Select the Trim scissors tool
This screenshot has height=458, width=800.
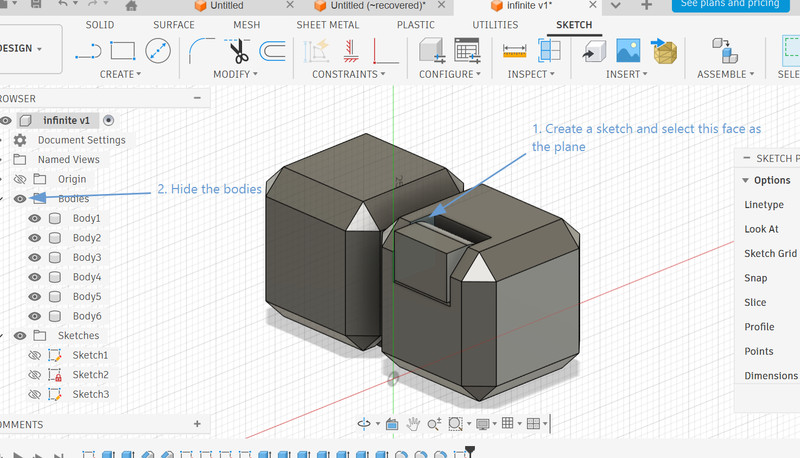point(237,51)
